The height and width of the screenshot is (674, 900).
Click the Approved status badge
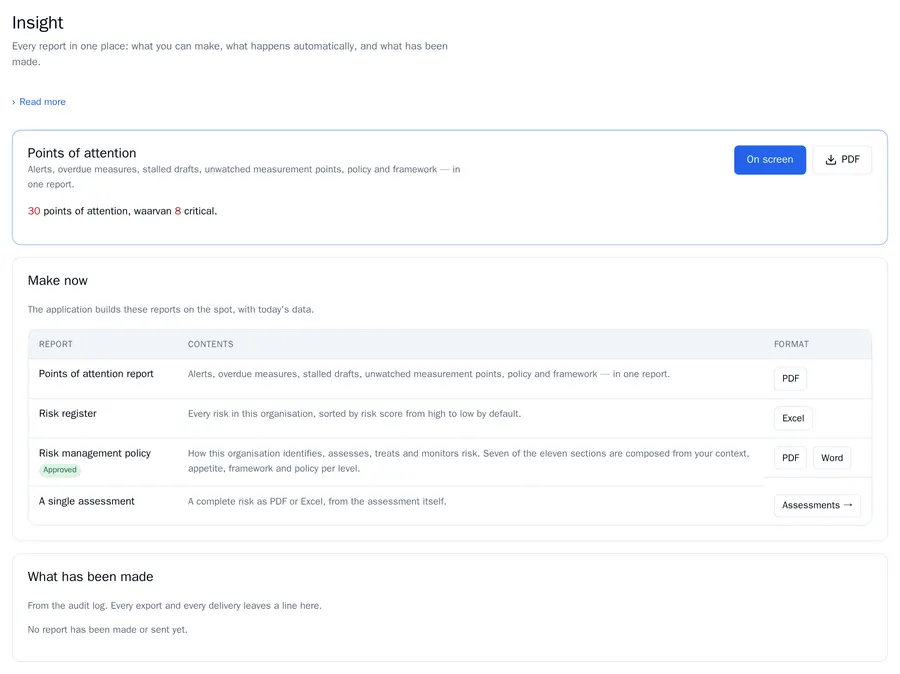click(x=60, y=470)
